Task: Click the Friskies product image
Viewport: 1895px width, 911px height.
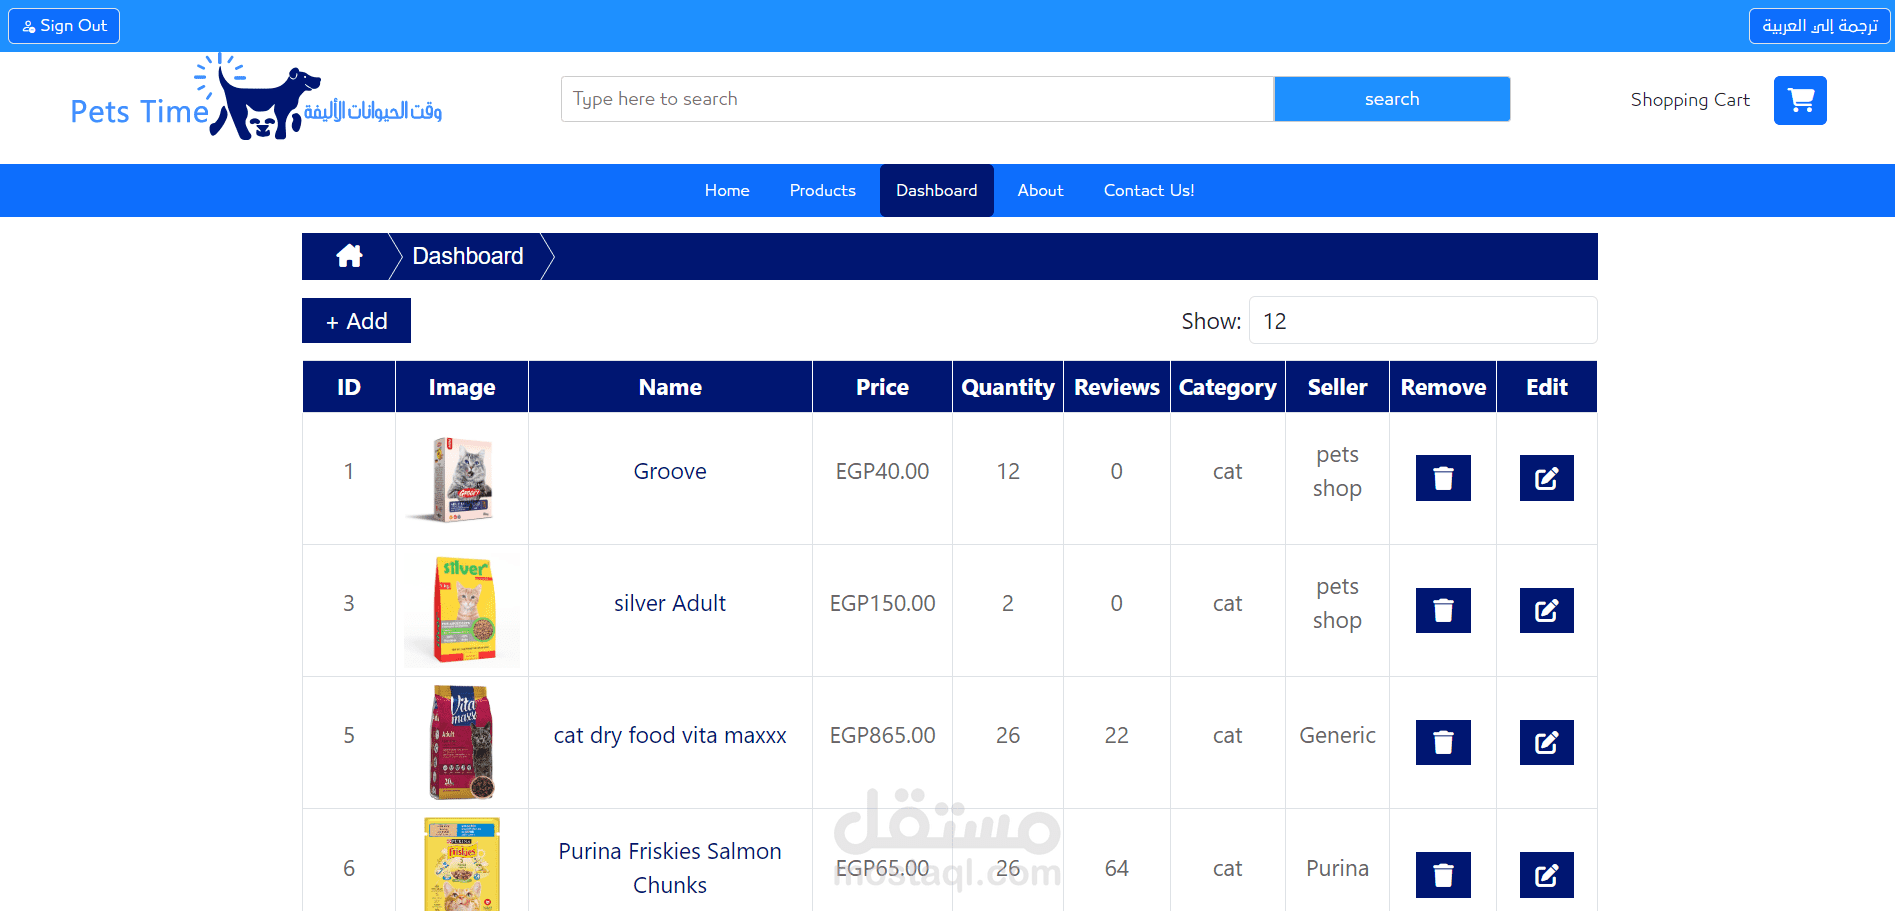Action: pyautogui.click(x=462, y=865)
